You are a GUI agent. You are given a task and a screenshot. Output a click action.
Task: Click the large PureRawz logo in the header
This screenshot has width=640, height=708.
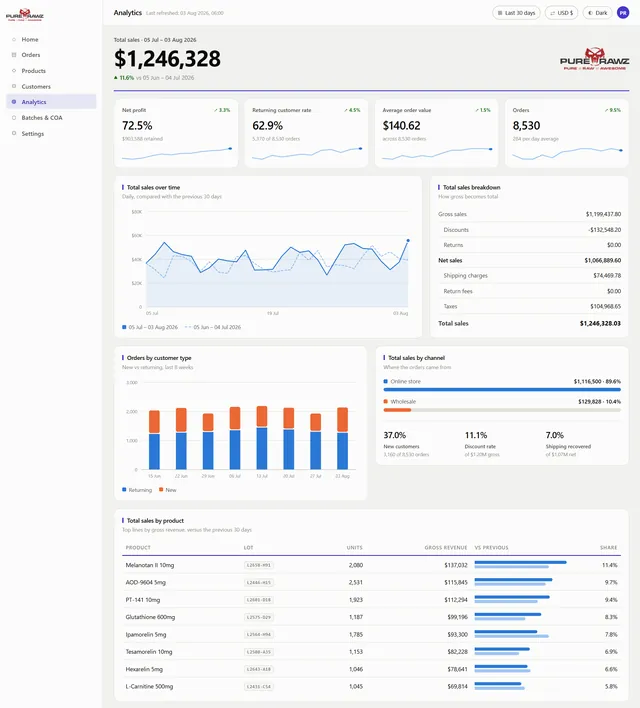click(594, 59)
